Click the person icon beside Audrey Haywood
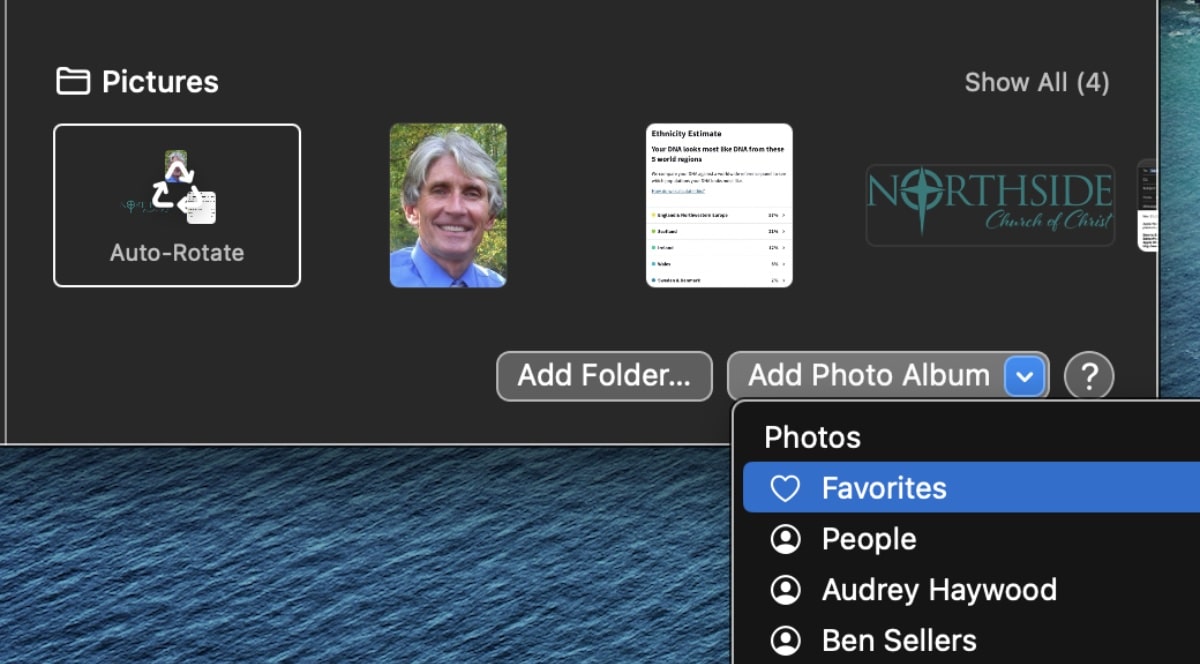This screenshot has width=1200, height=664. coord(786,590)
